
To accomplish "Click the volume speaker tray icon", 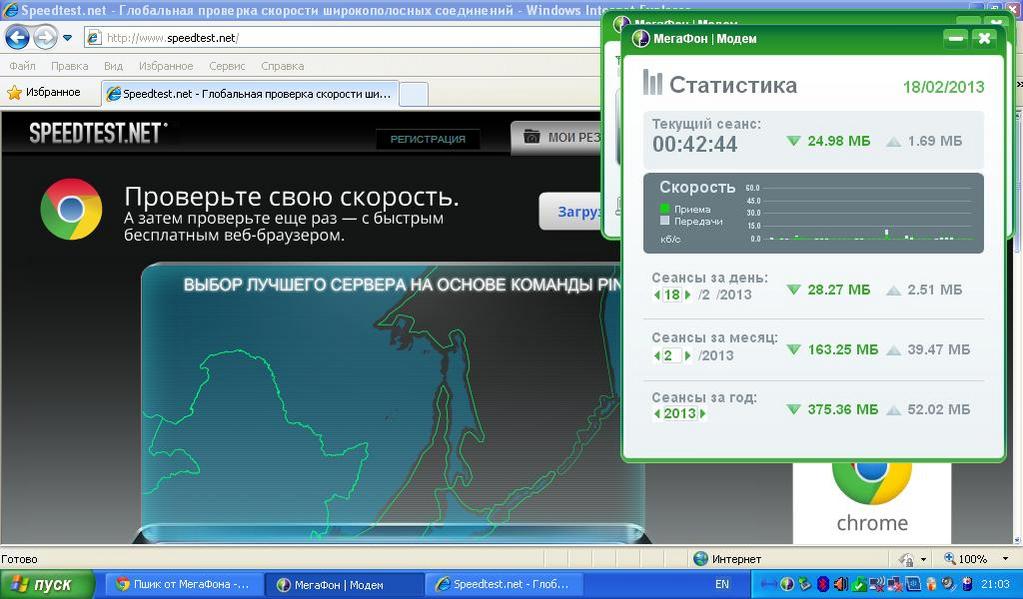I will (841, 584).
